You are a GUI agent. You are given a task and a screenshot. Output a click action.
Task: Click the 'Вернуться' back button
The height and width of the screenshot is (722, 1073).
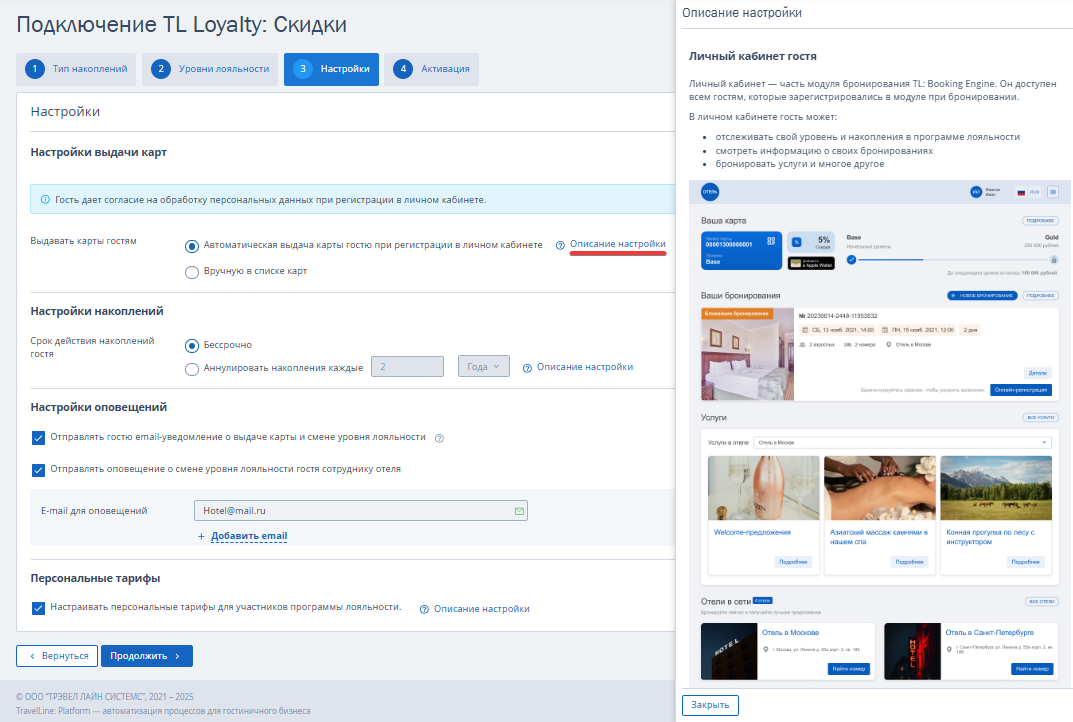coord(57,656)
